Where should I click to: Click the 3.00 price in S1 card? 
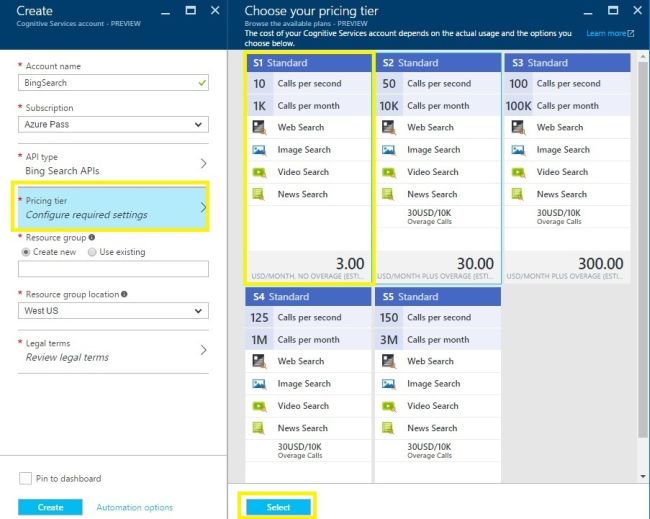[350, 264]
